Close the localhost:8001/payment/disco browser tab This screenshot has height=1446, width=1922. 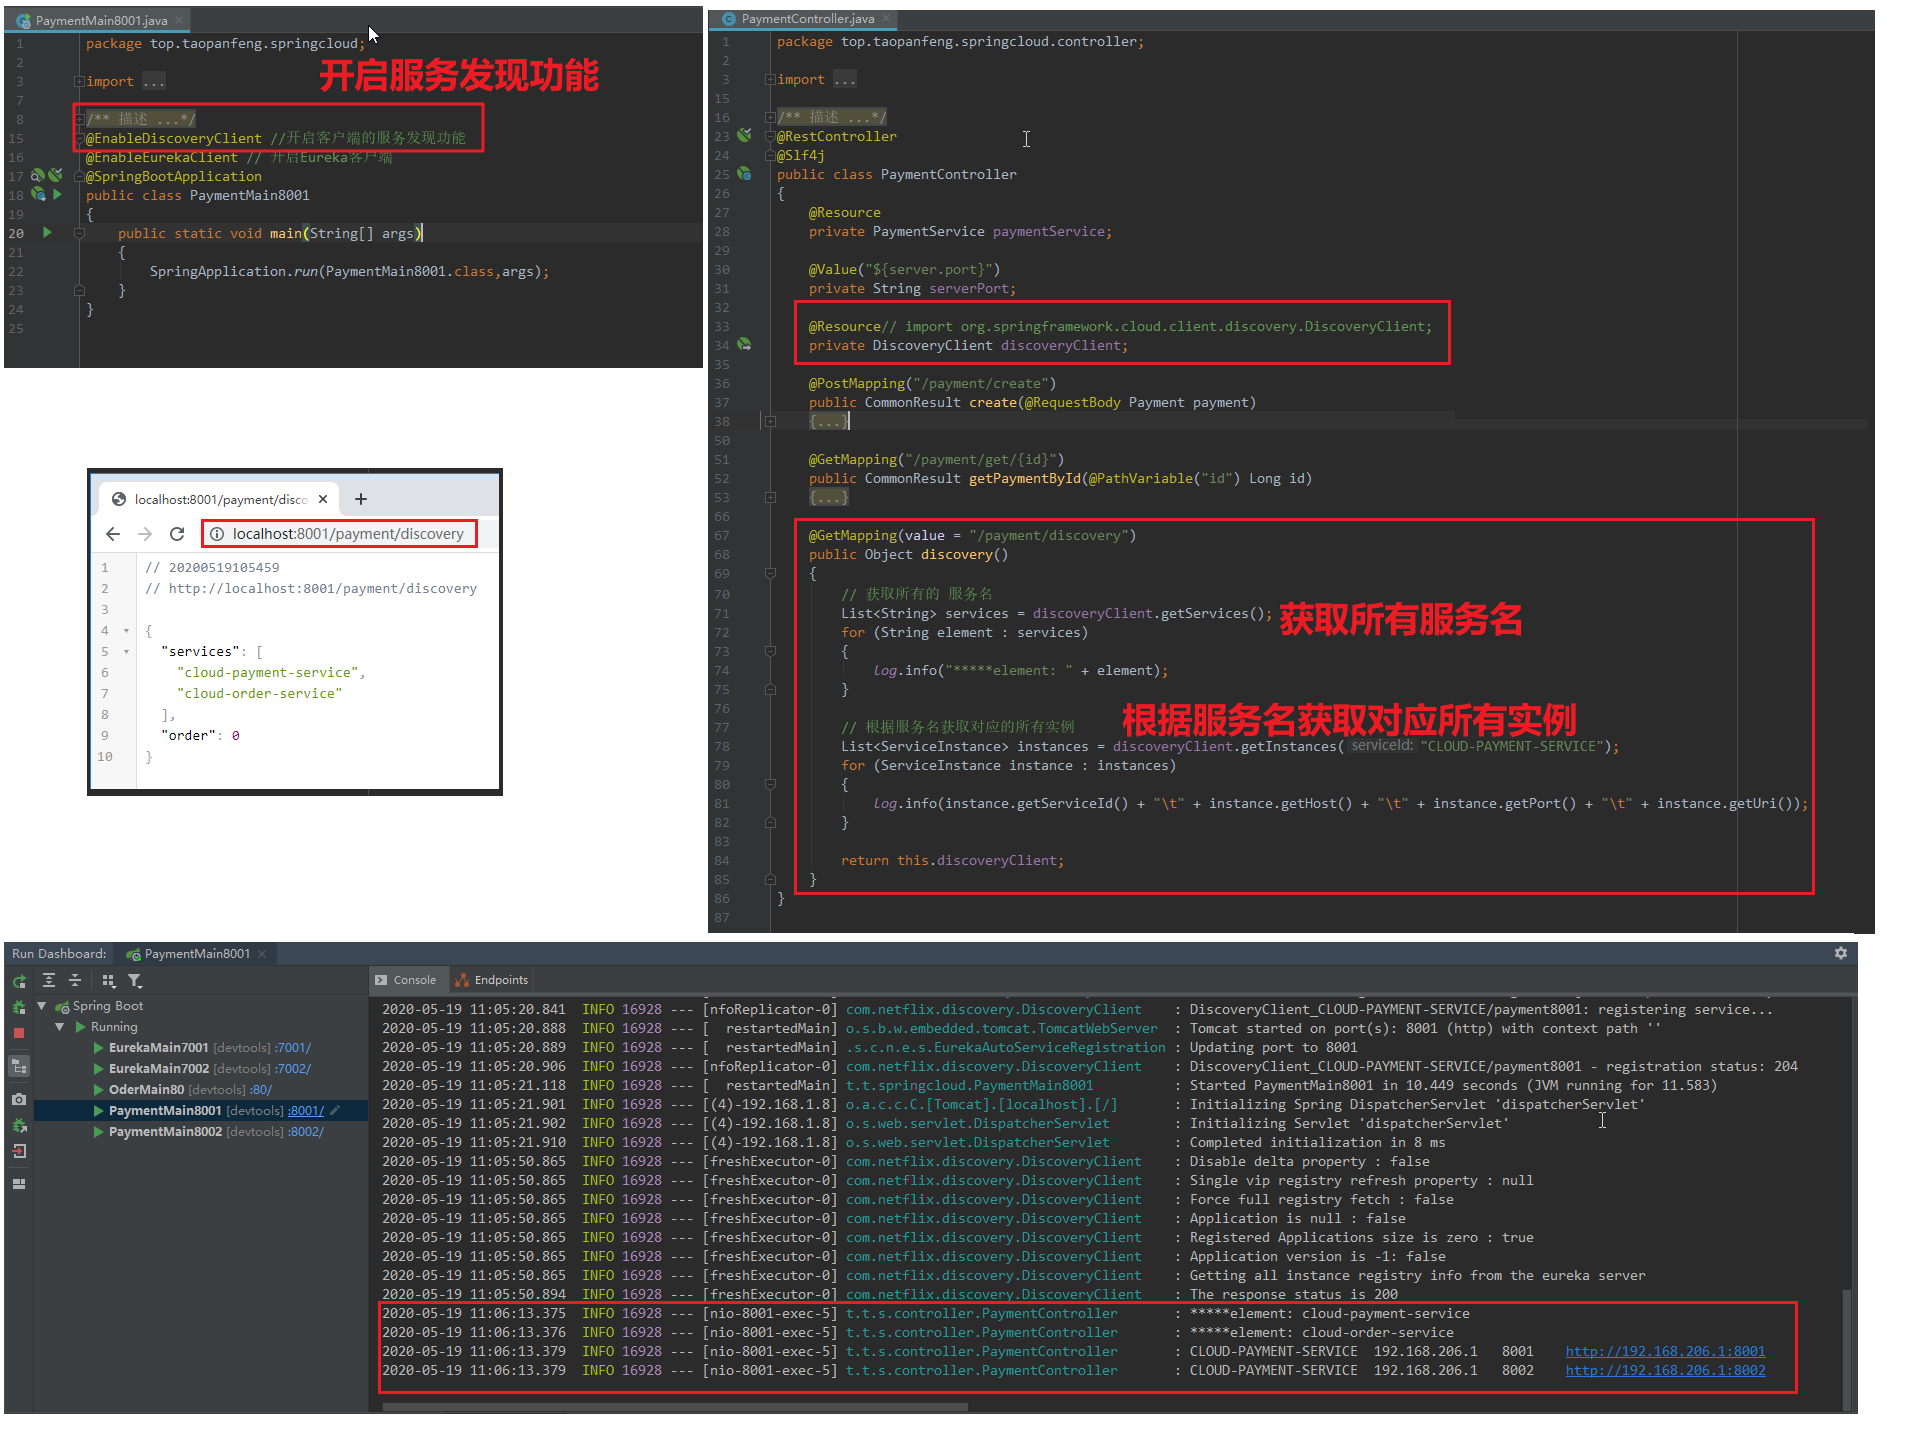[x=323, y=499]
